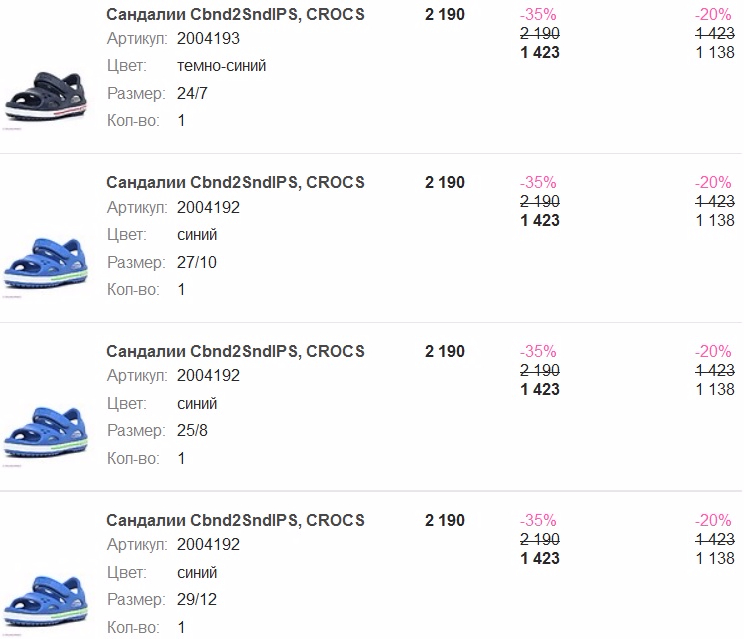Image resolution: width=744 pixels, height=639 pixels.
Task: Click the "темно-синий" color value
Action: (221, 66)
